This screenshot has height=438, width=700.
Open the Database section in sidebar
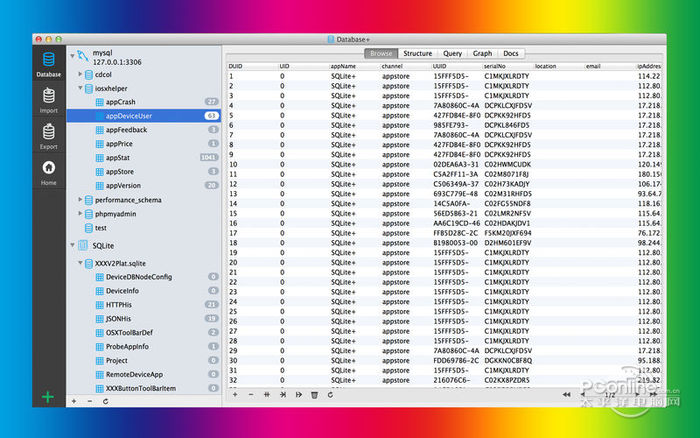[x=48, y=63]
